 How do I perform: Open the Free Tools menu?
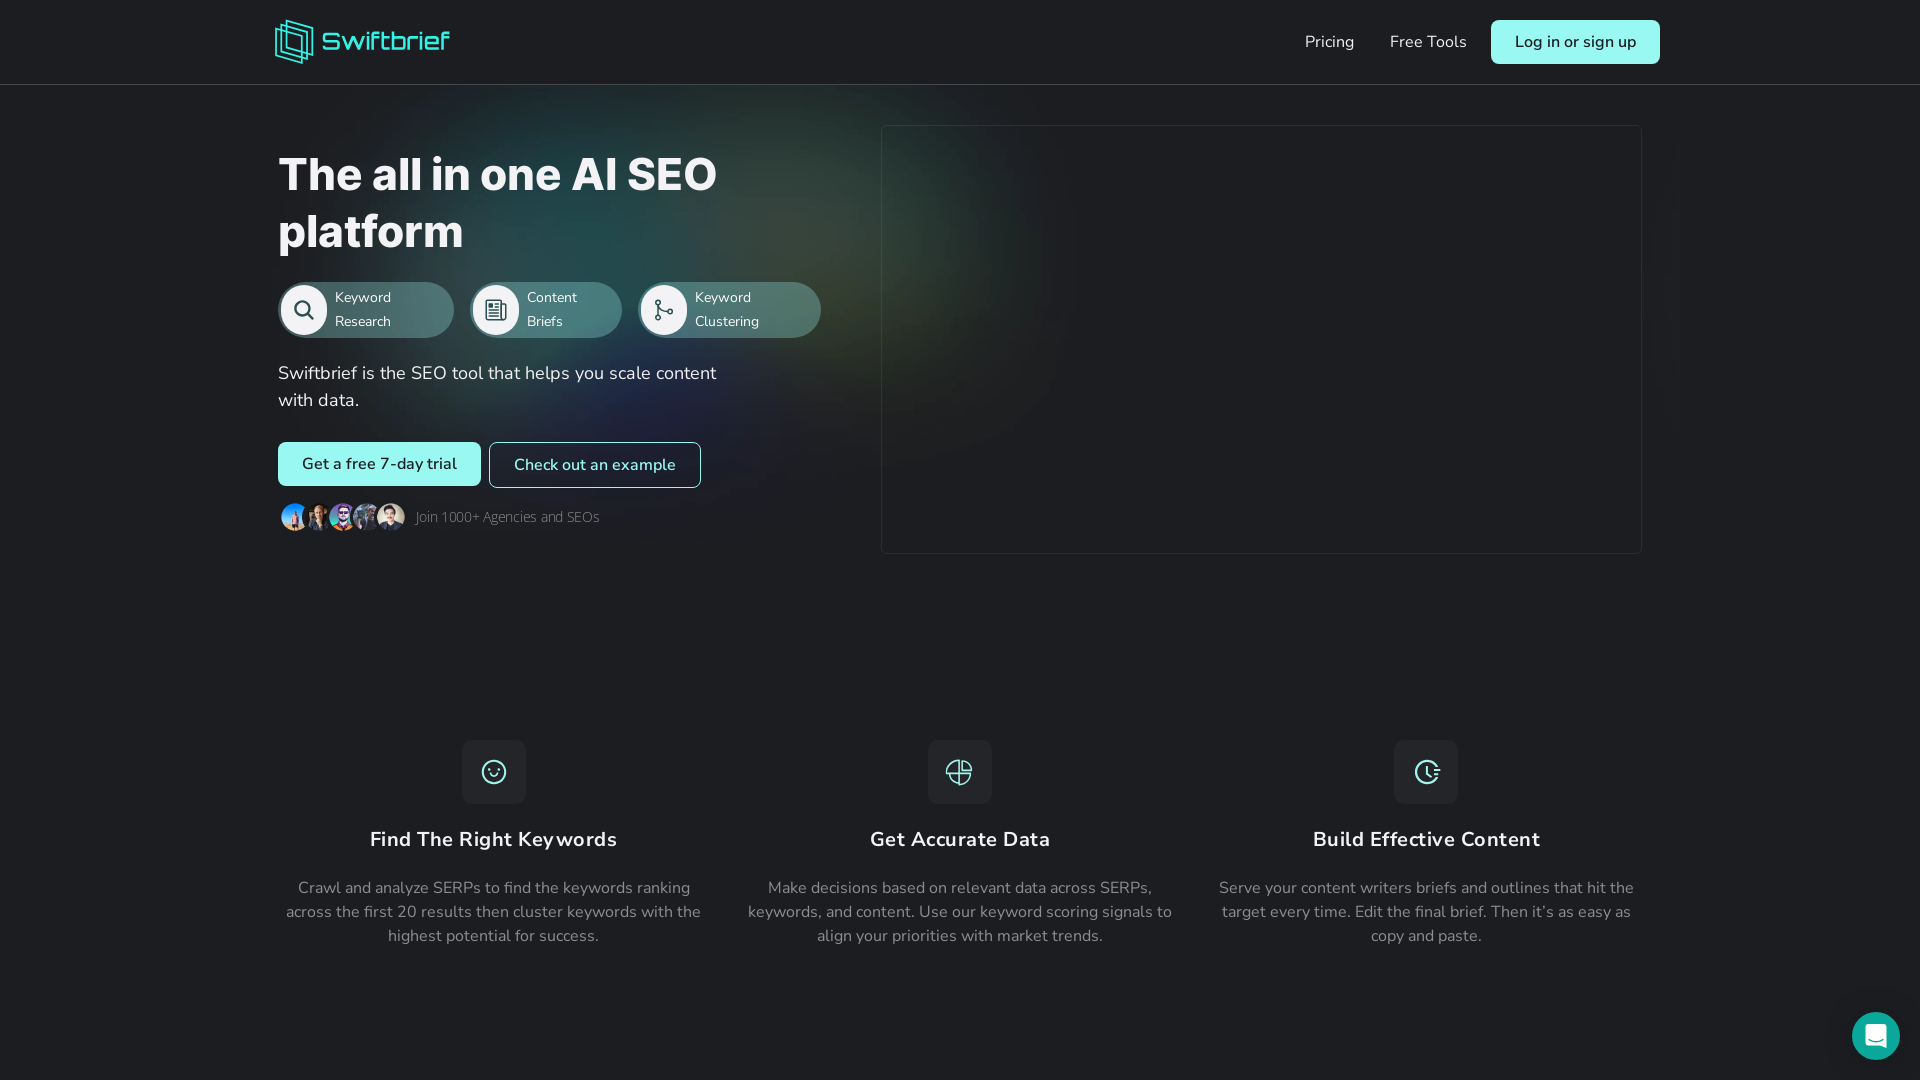pos(1427,41)
